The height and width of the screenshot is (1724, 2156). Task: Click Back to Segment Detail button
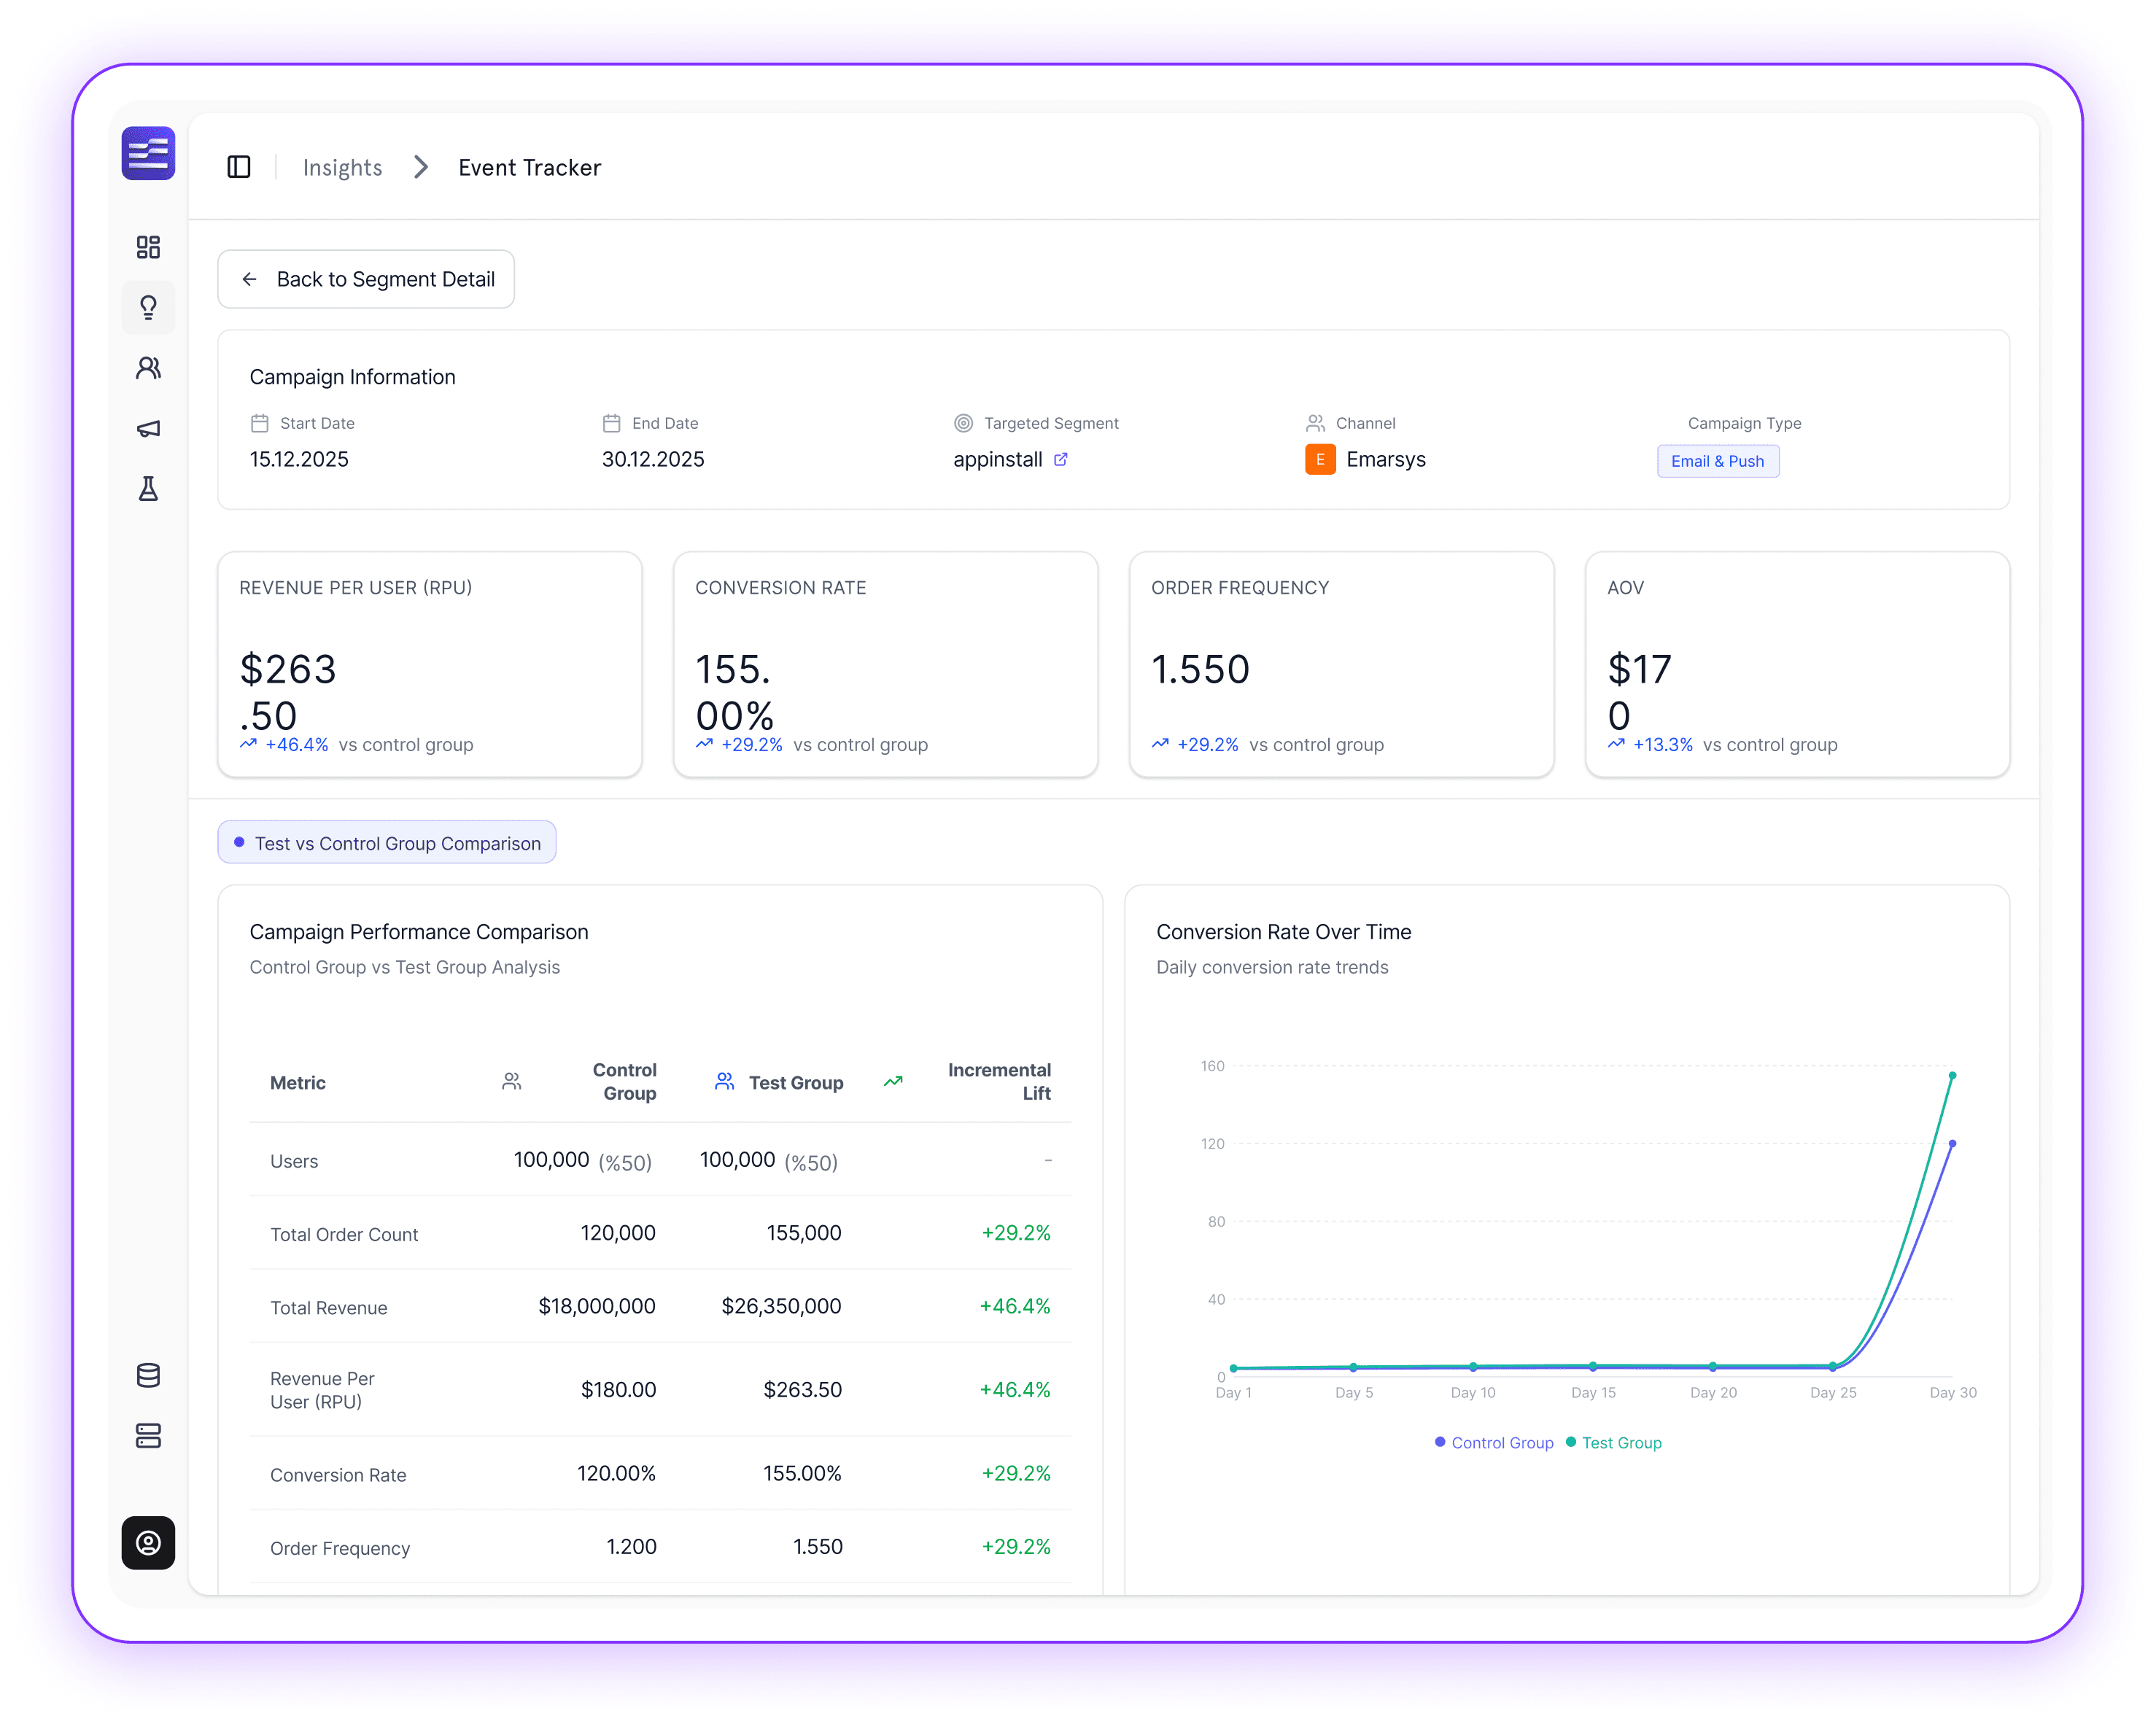pos(366,279)
